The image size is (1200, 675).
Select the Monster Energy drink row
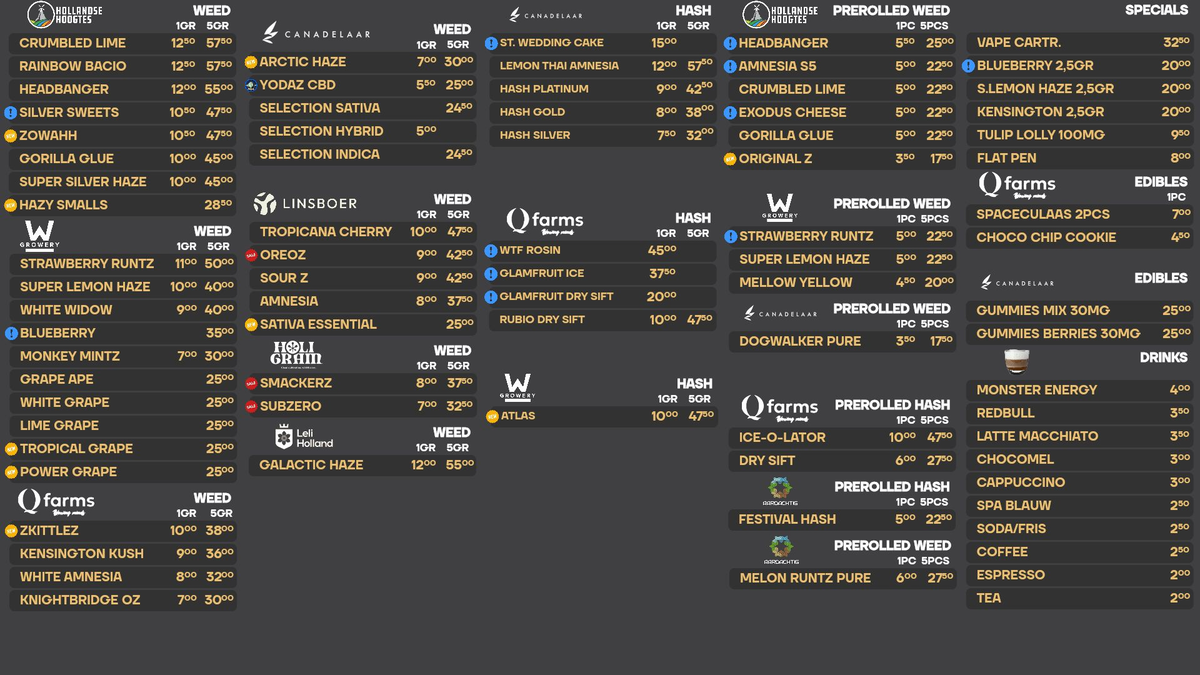[1081, 390]
